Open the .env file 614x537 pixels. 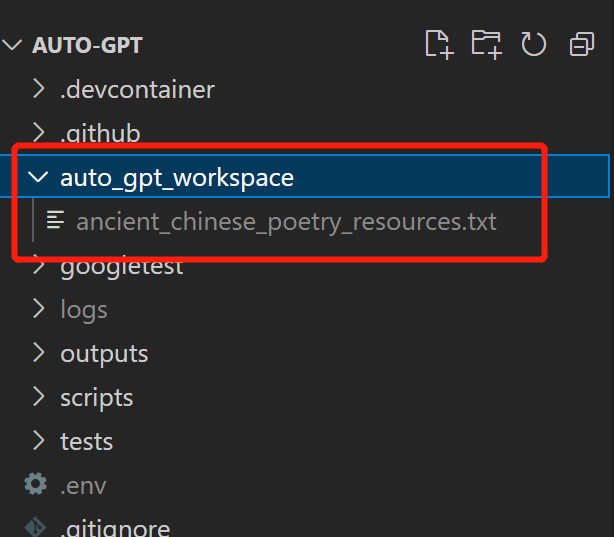point(83,486)
